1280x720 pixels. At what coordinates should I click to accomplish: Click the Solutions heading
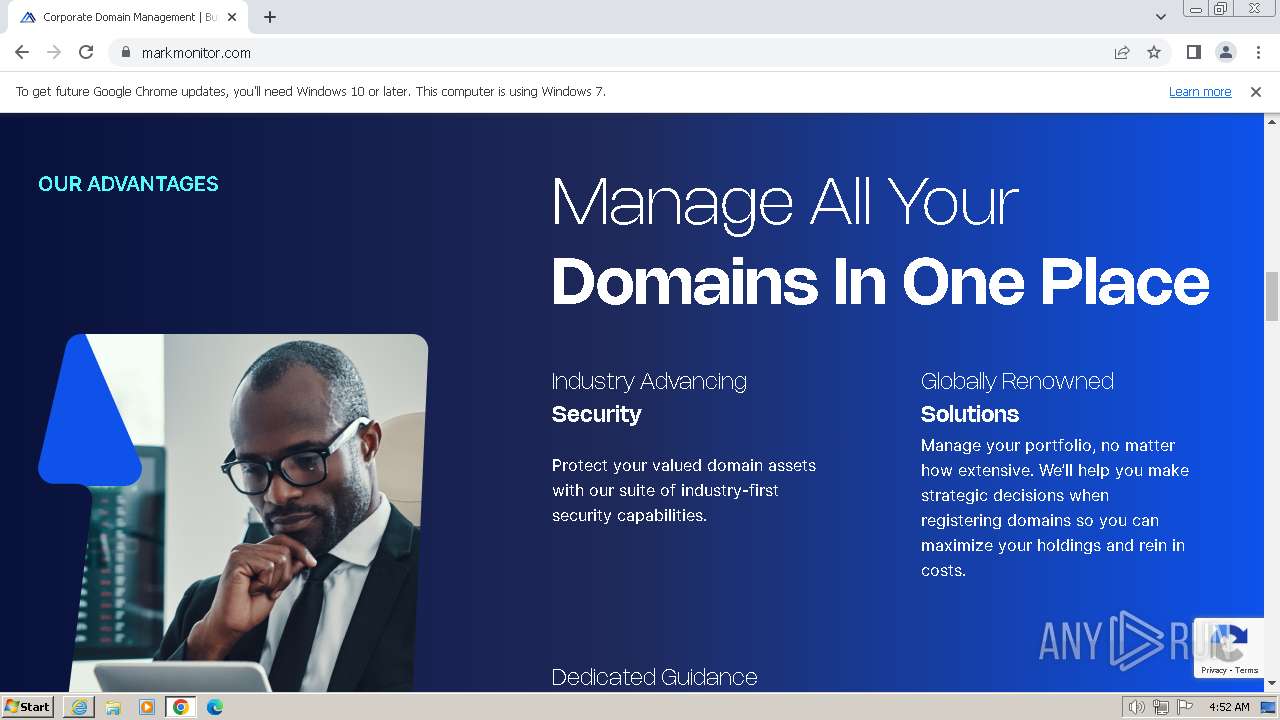pos(969,414)
